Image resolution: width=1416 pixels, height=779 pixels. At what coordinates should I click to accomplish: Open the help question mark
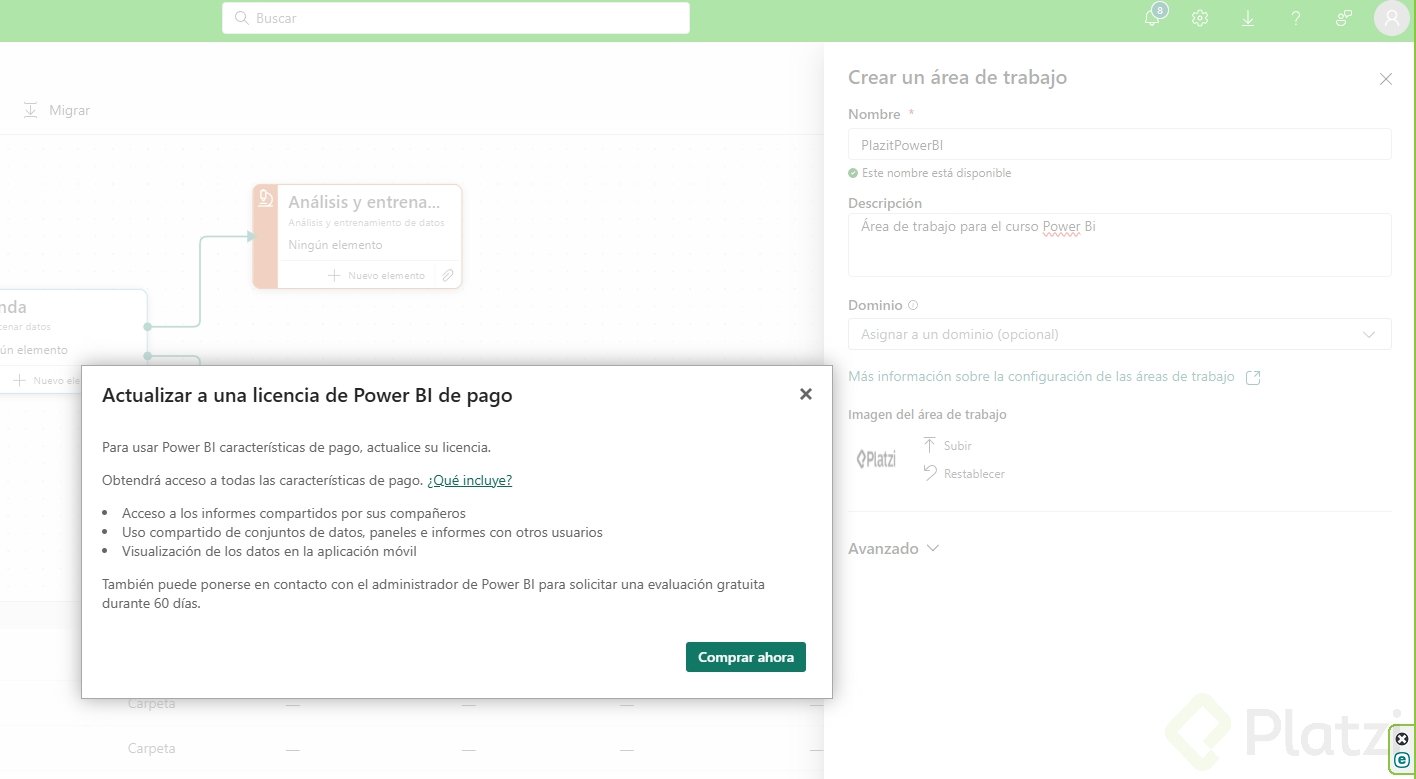[1295, 18]
